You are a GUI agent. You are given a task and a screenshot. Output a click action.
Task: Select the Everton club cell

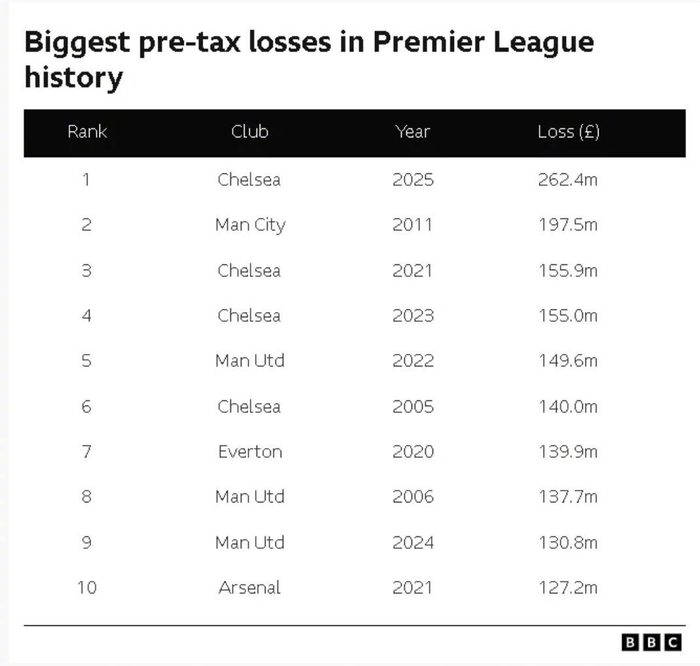pyautogui.click(x=249, y=452)
